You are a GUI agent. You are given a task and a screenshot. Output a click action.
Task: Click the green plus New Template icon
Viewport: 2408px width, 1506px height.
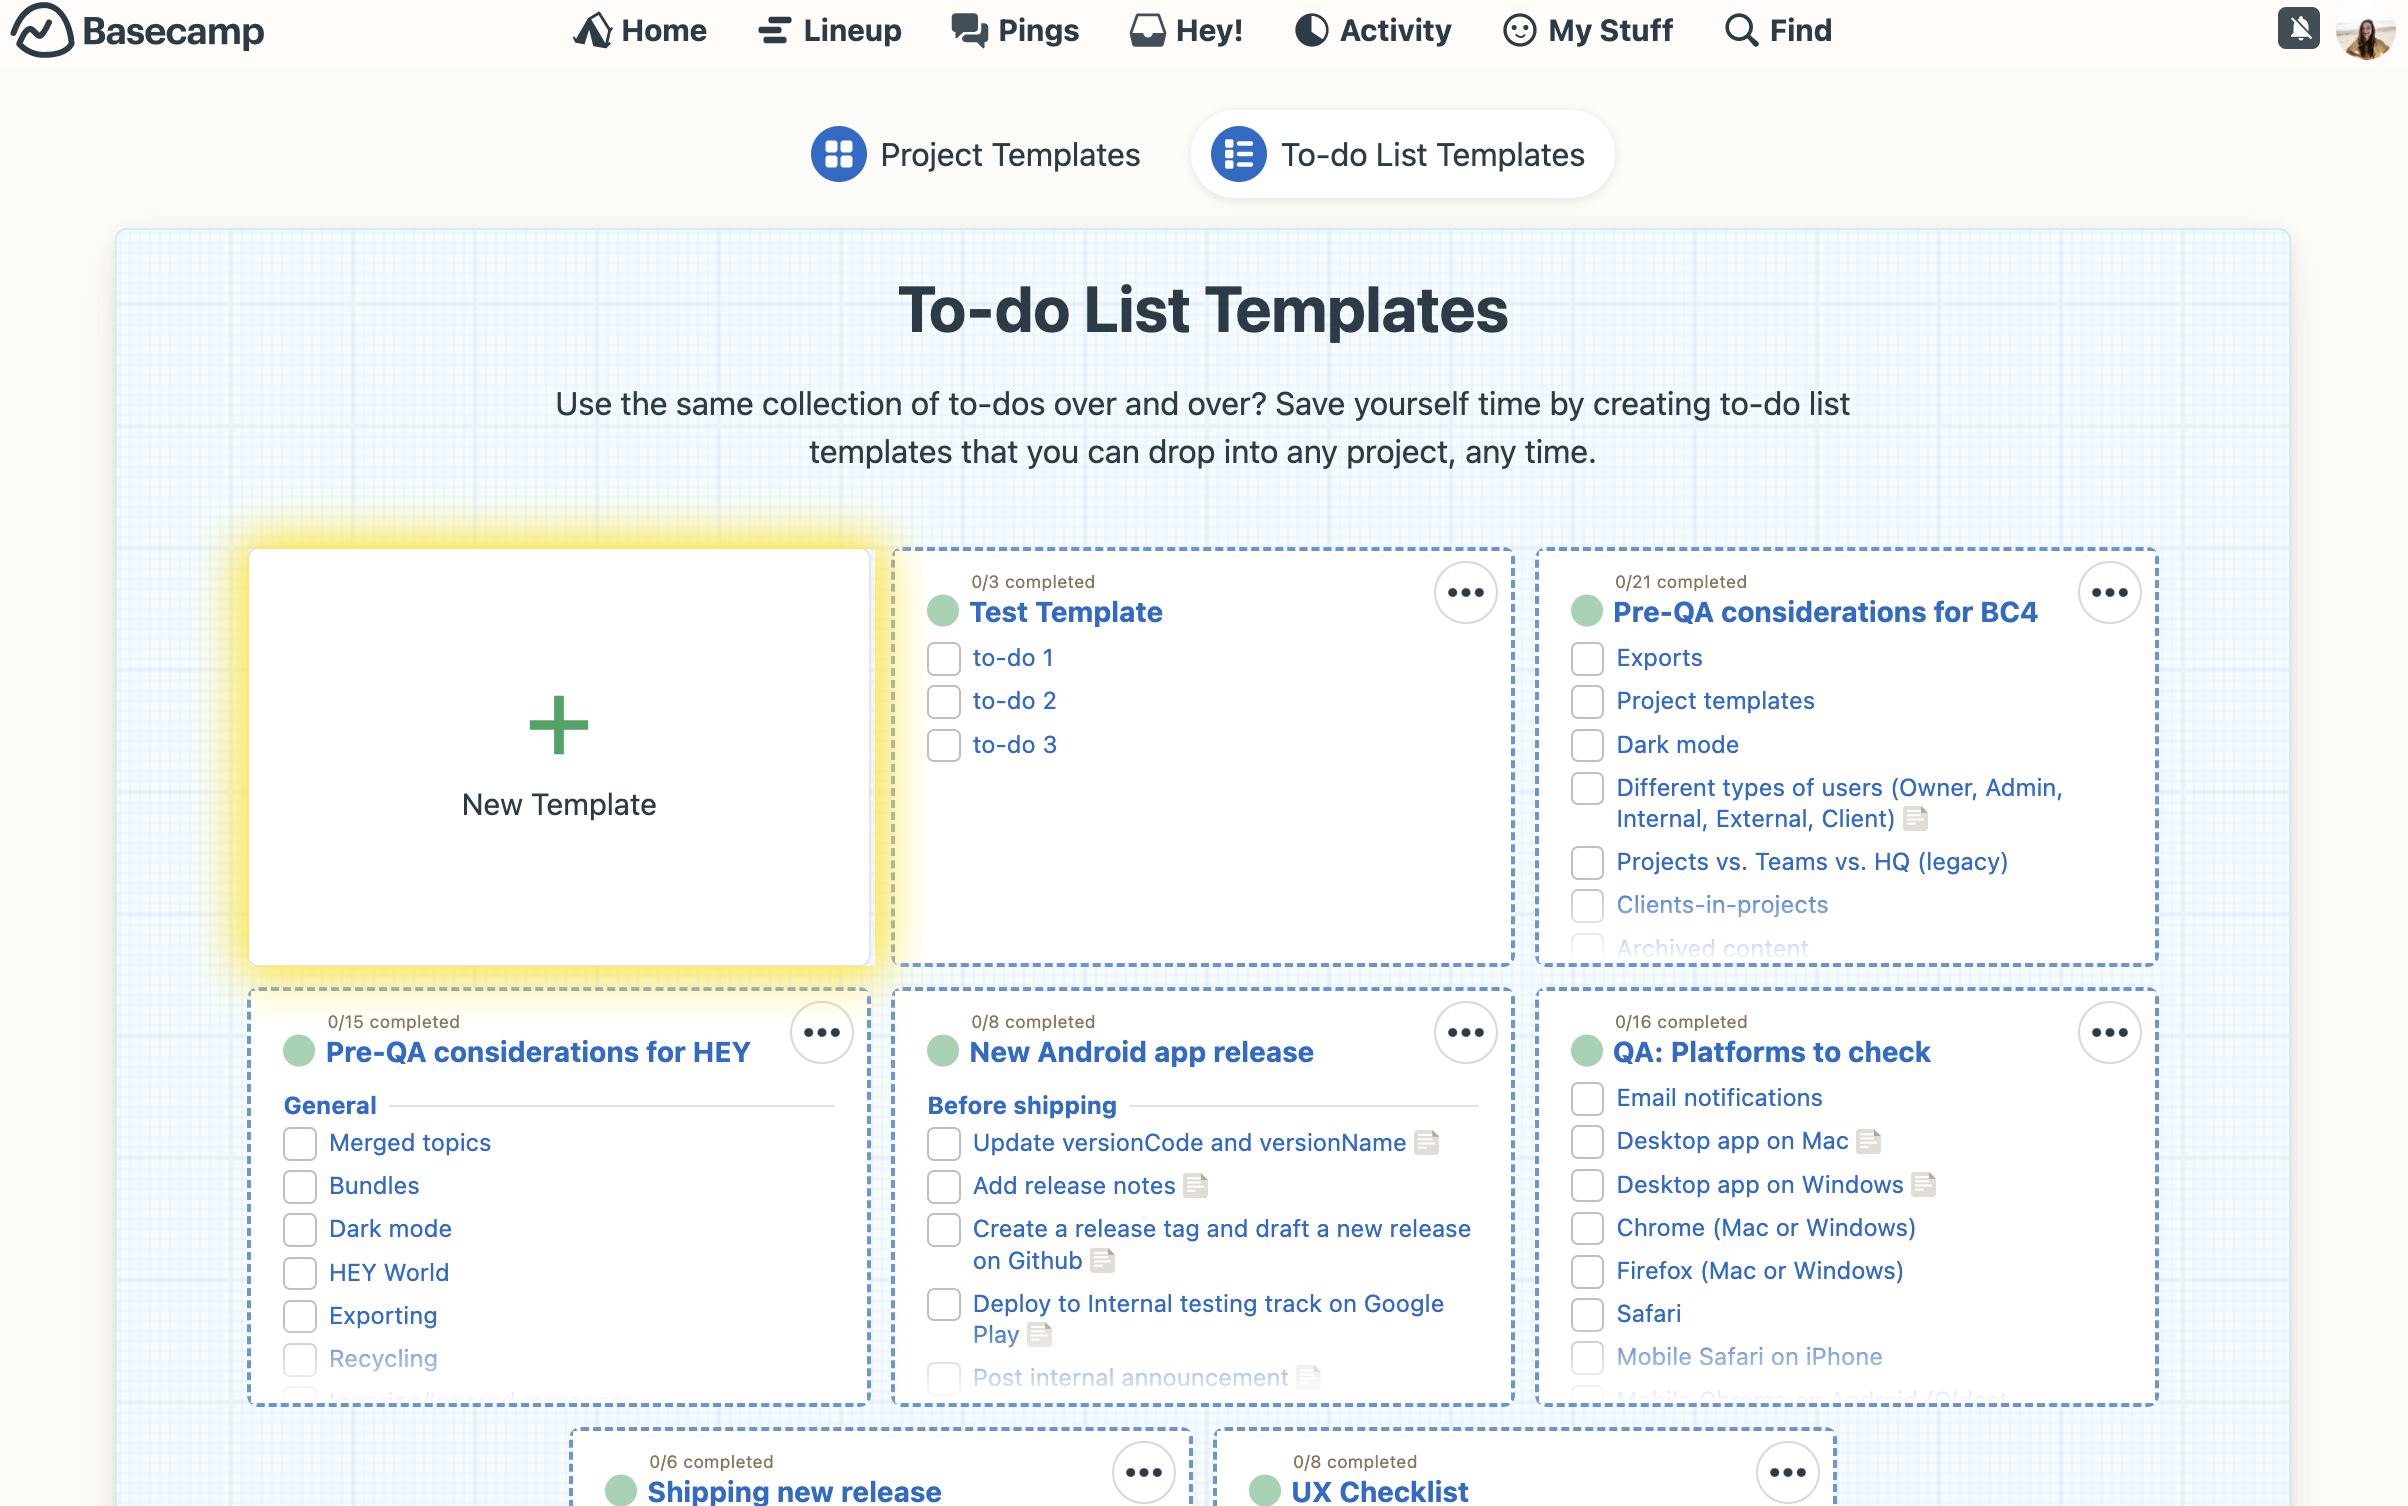pyautogui.click(x=559, y=725)
